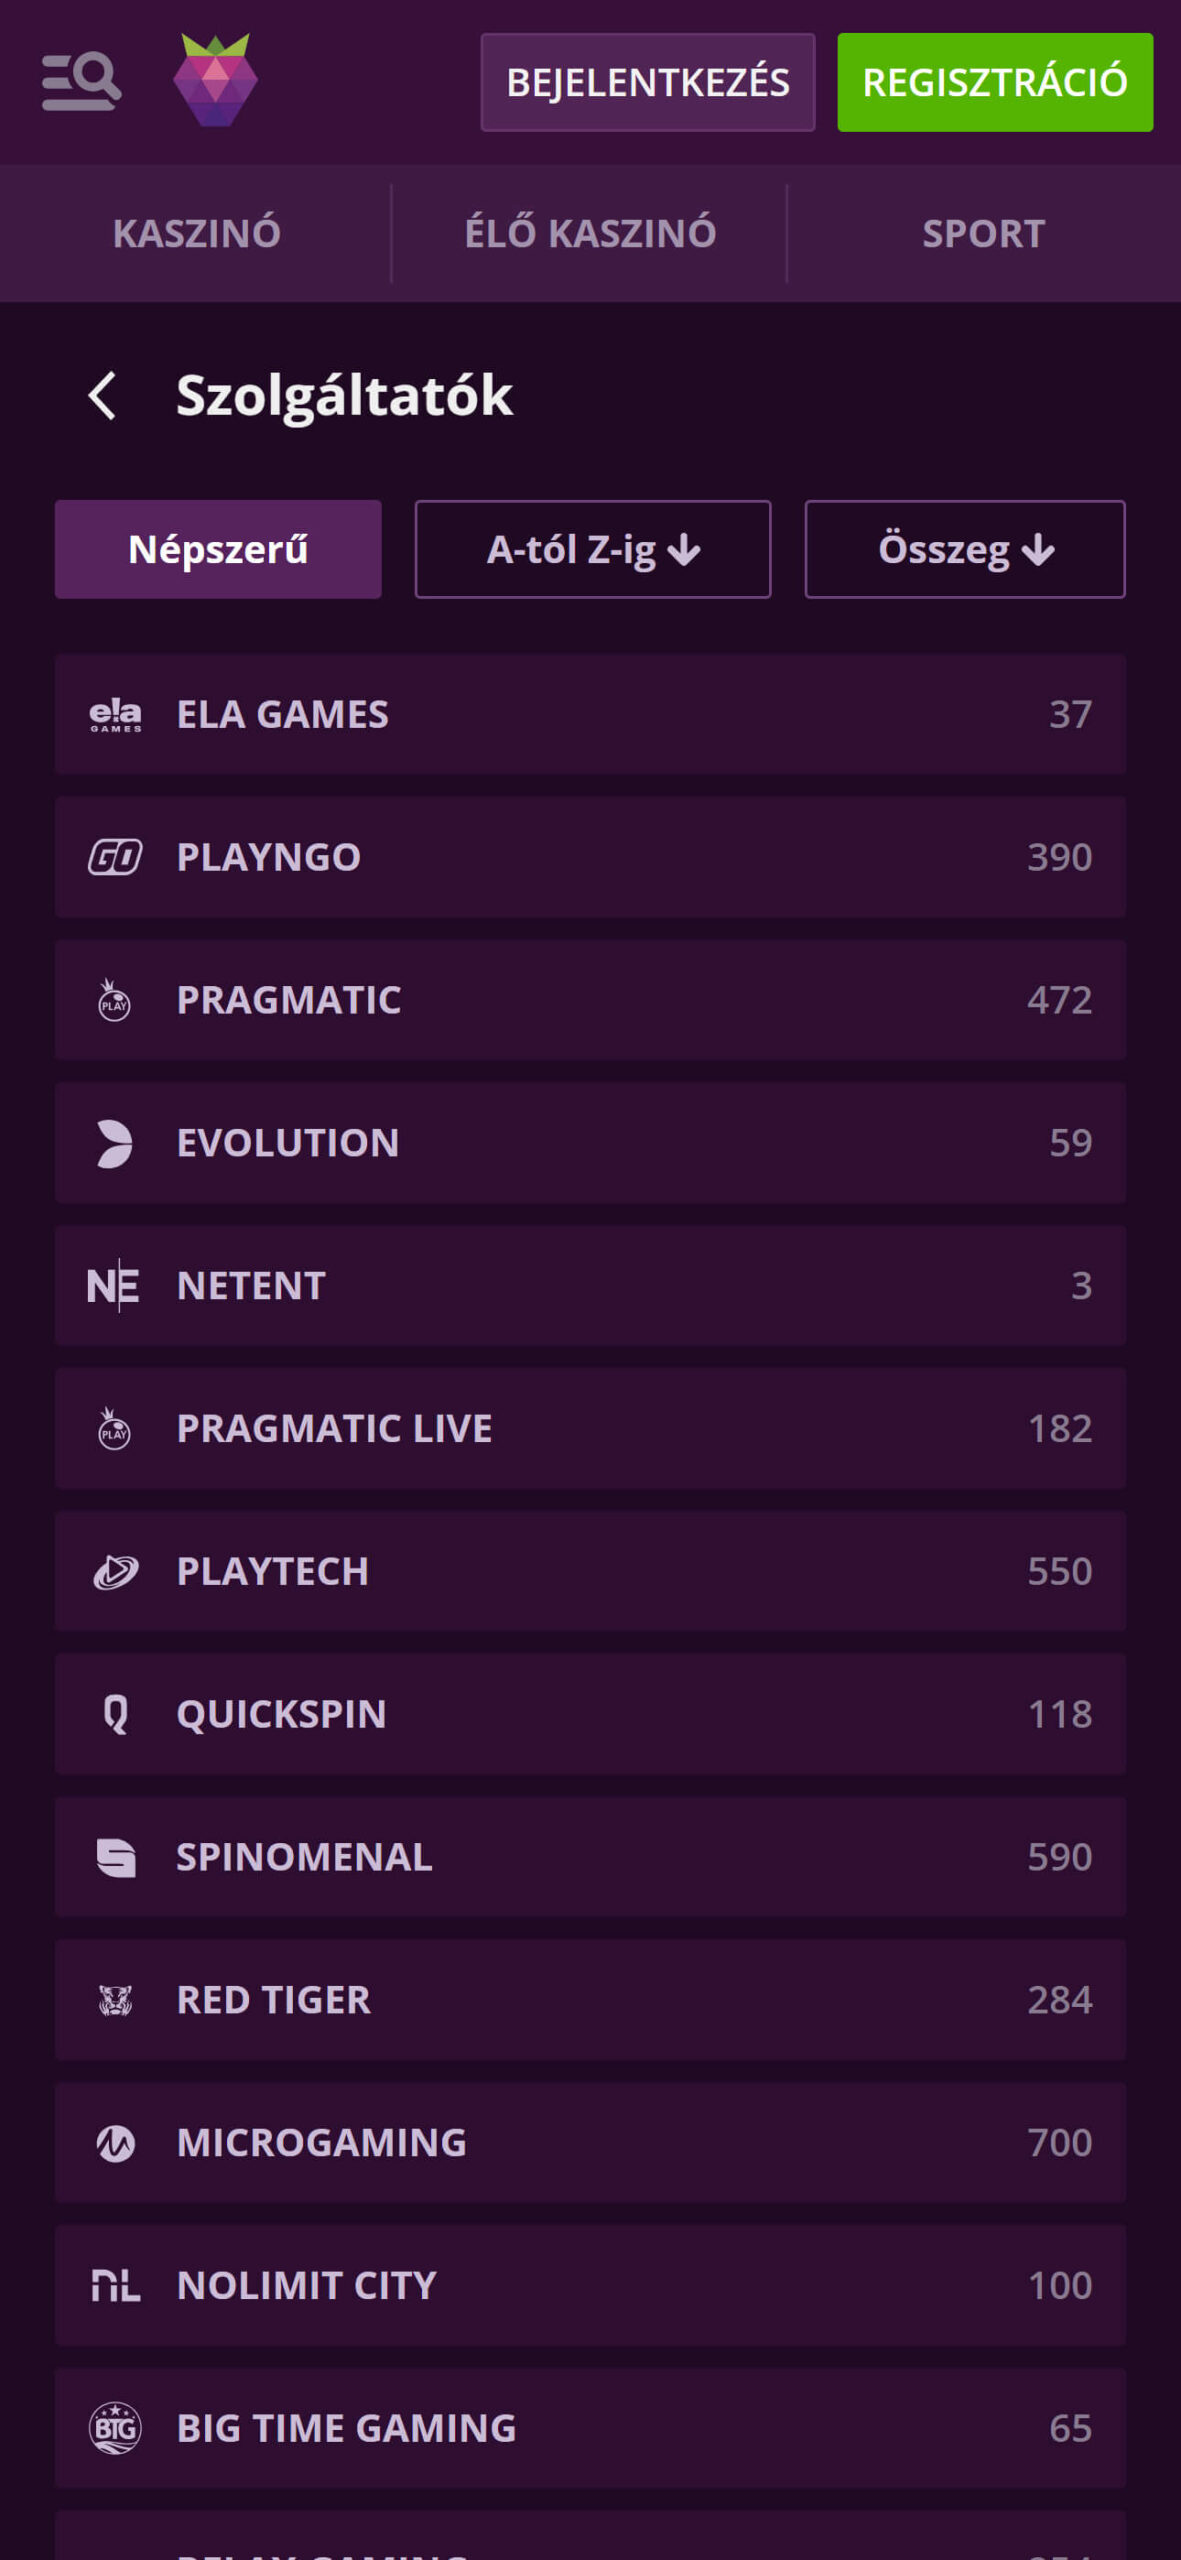1181x2560 pixels.
Task: Switch to the Kaszinó tab
Action: (x=196, y=233)
